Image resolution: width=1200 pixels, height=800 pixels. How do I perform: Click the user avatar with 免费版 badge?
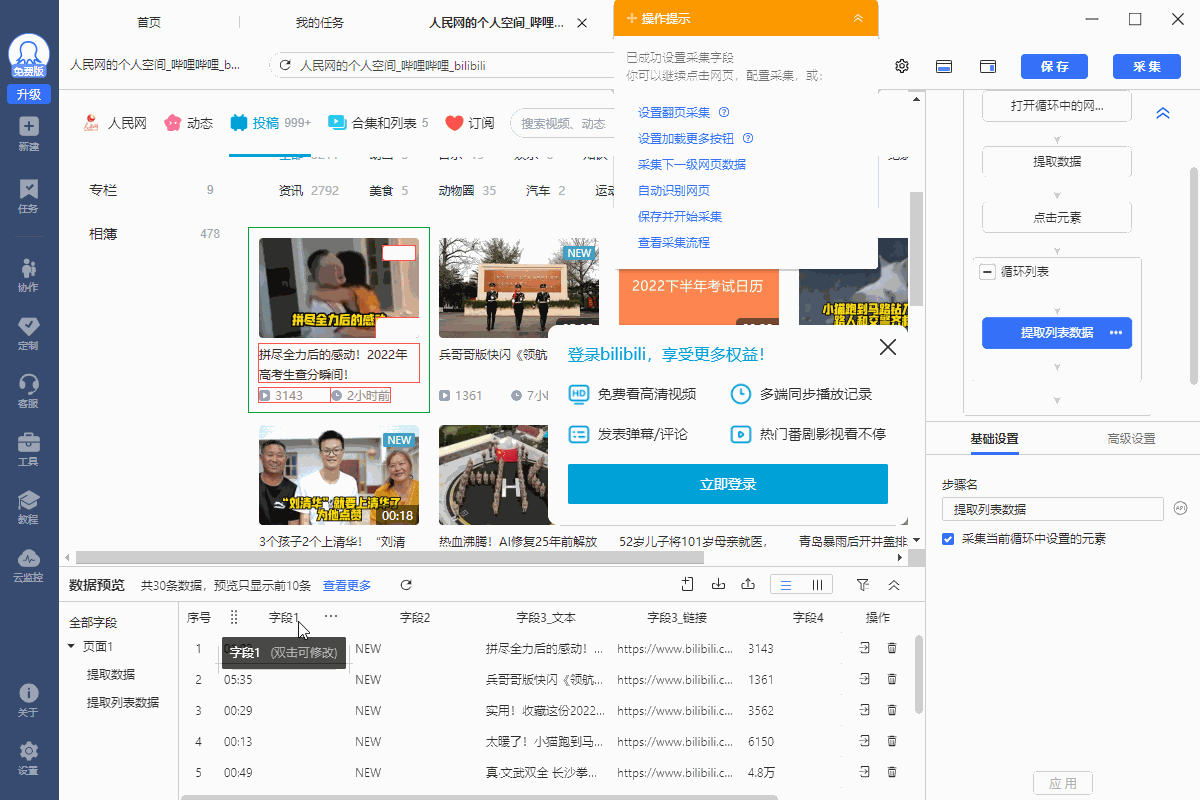point(29,56)
